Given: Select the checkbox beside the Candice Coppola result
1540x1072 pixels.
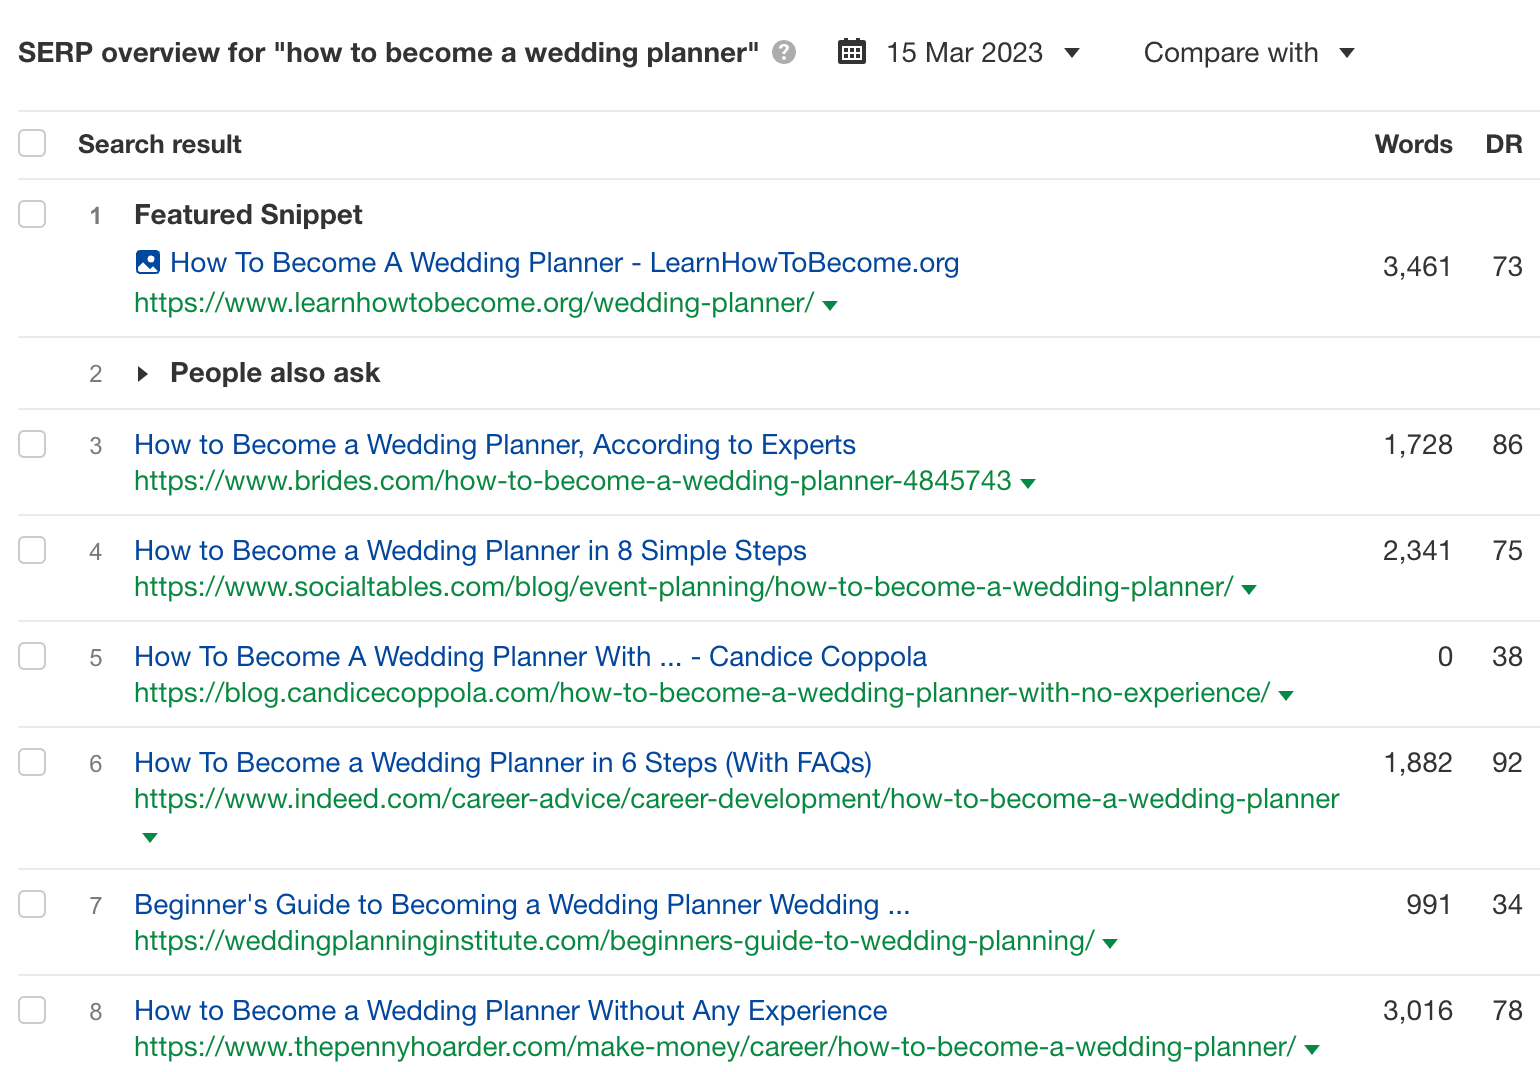Looking at the screenshot, I should [x=31, y=656].
